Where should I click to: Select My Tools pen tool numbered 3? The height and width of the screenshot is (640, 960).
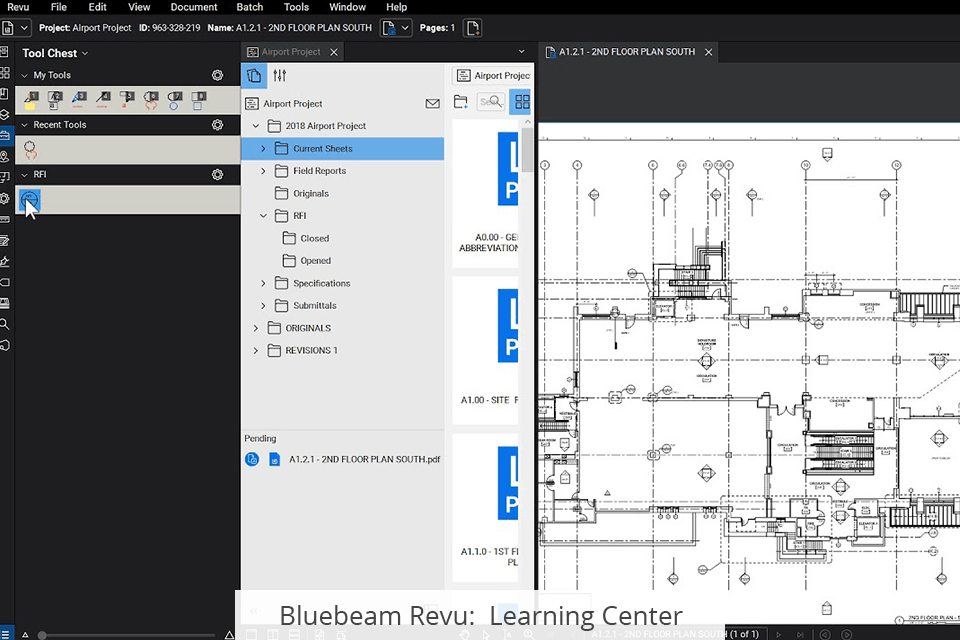pyautogui.click(x=79, y=100)
